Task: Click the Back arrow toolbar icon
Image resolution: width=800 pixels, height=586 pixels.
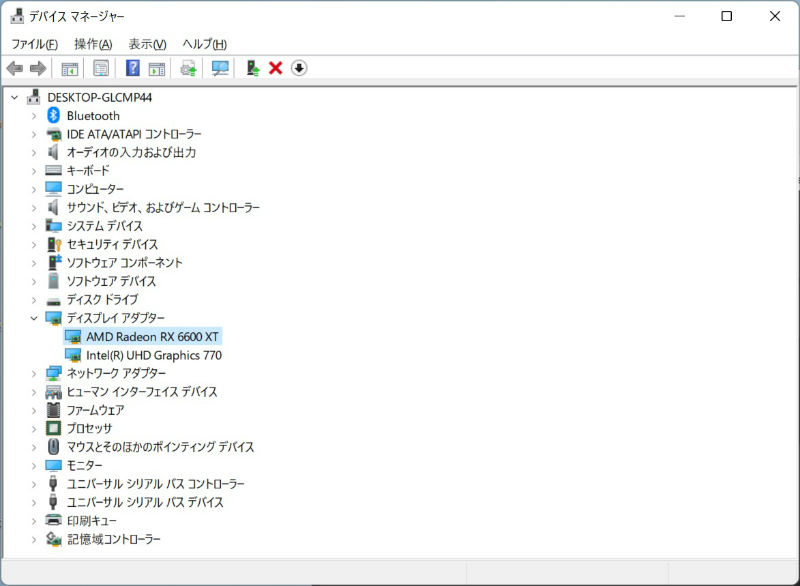Action: [15, 68]
